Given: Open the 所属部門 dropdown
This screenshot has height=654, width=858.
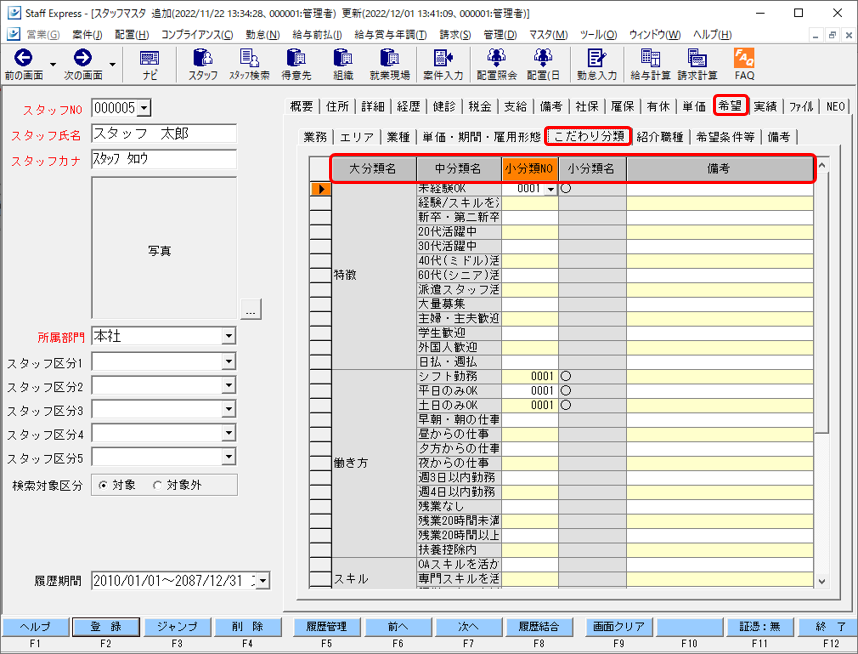Looking at the screenshot, I should (229, 335).
